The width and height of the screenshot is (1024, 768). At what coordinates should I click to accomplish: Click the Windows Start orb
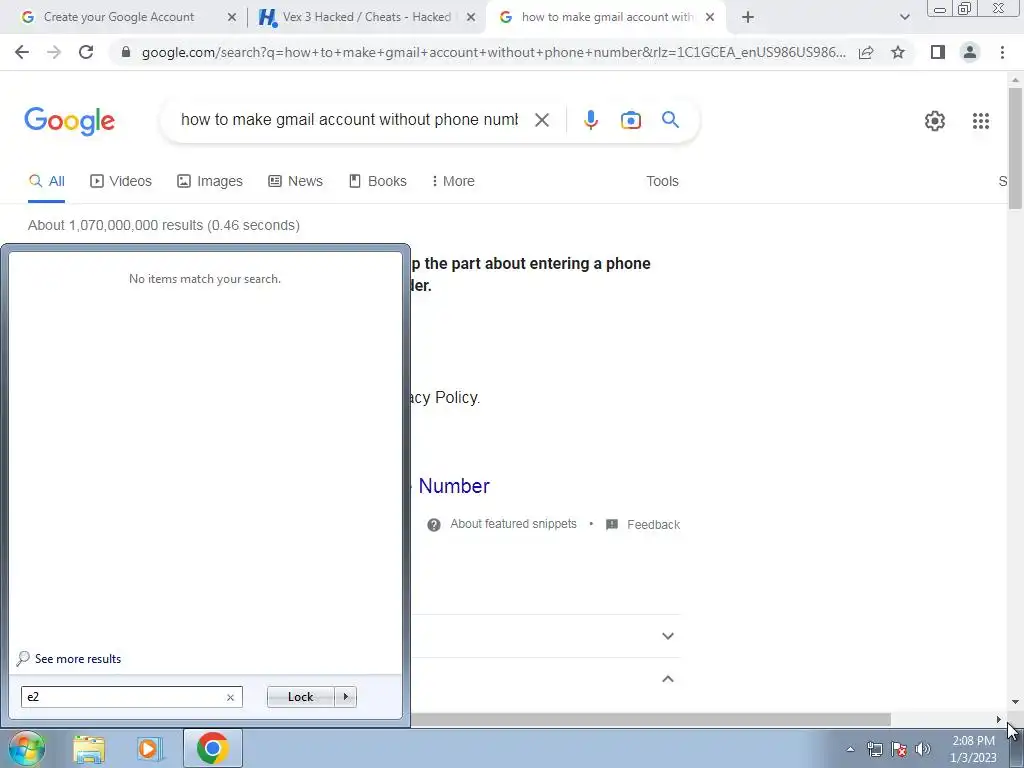coord(27,748)
